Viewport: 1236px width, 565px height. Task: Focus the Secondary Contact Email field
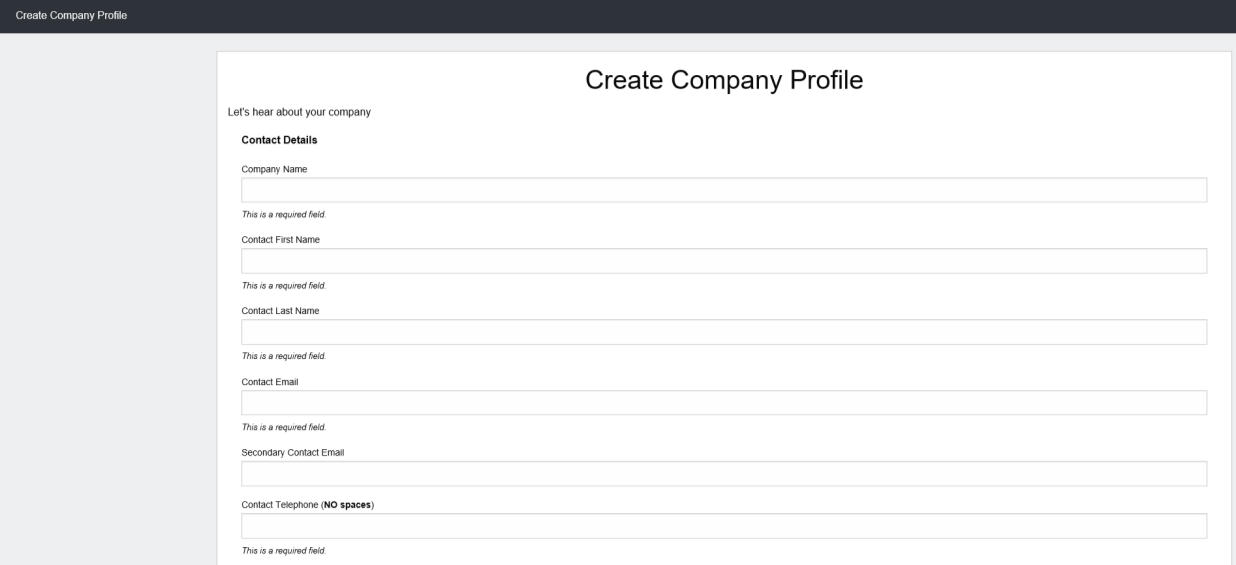pyautogui.click(x=724, y=474)
